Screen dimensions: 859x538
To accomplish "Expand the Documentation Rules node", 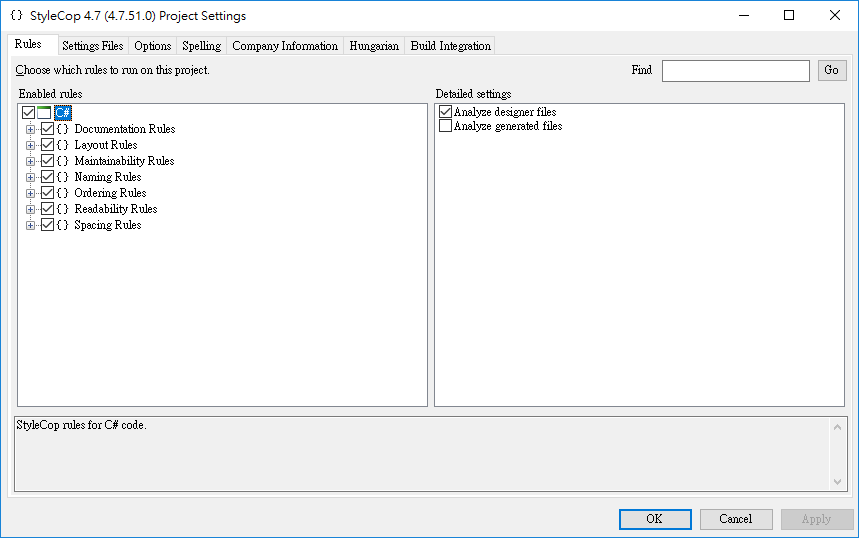I will [30, 130].
